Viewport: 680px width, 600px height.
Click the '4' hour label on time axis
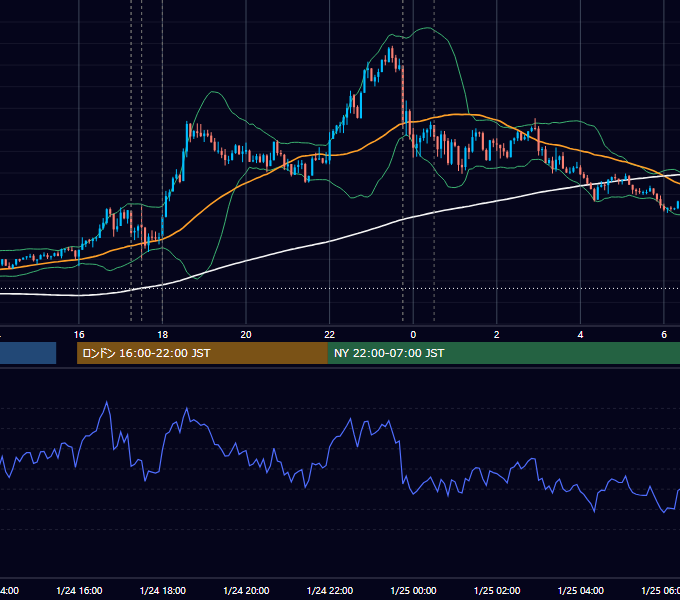tap(580, 335)
